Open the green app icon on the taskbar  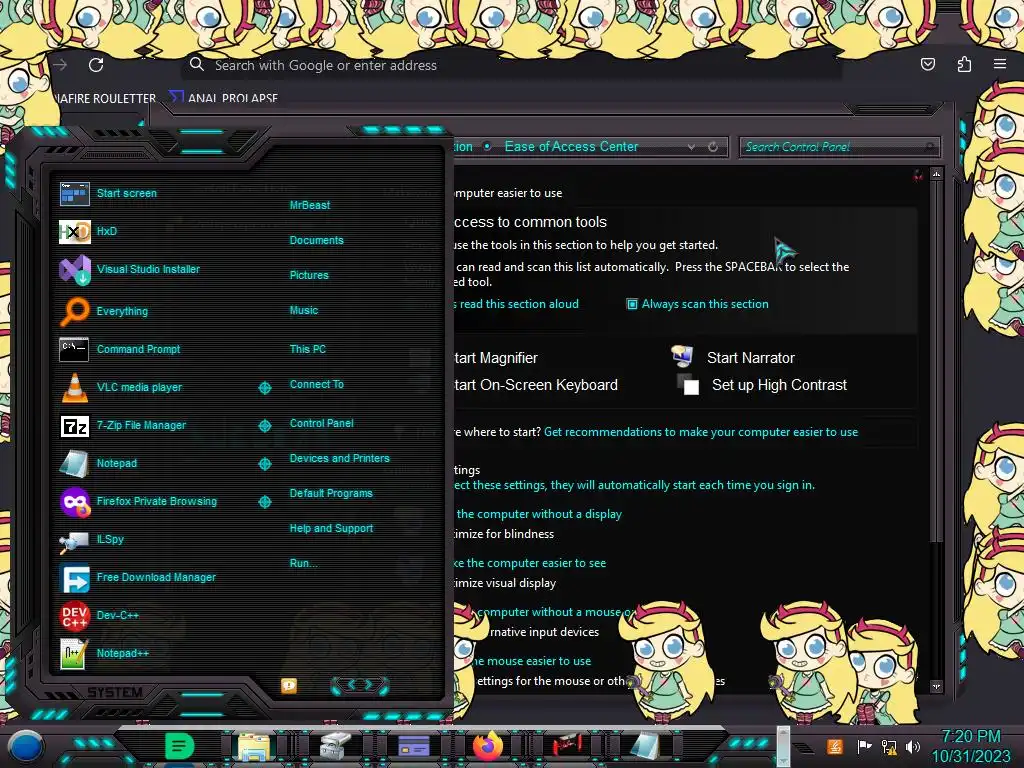[x=180, y=746]
